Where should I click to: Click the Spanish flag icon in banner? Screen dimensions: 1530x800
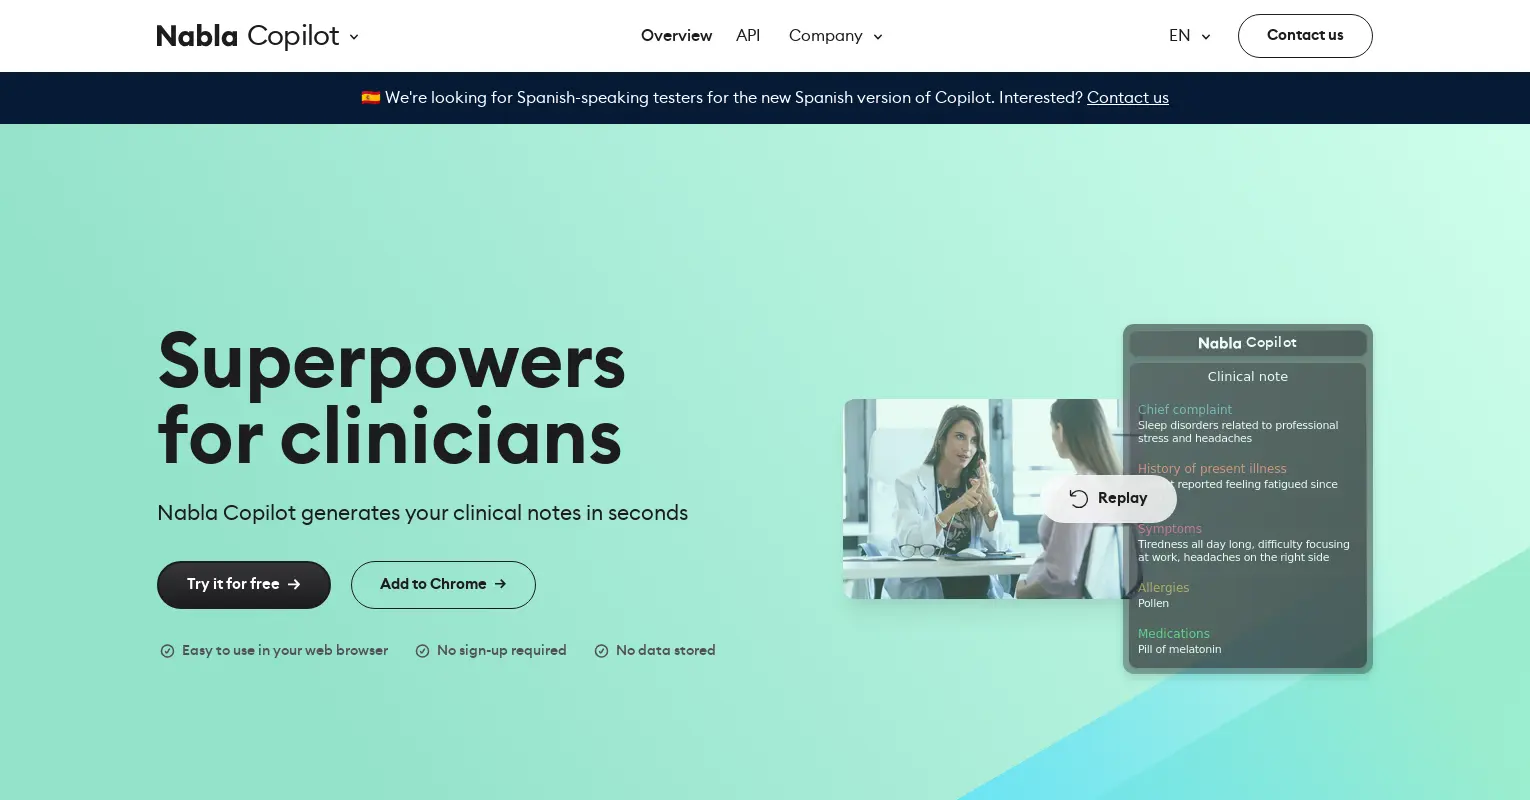click(371, 97)
